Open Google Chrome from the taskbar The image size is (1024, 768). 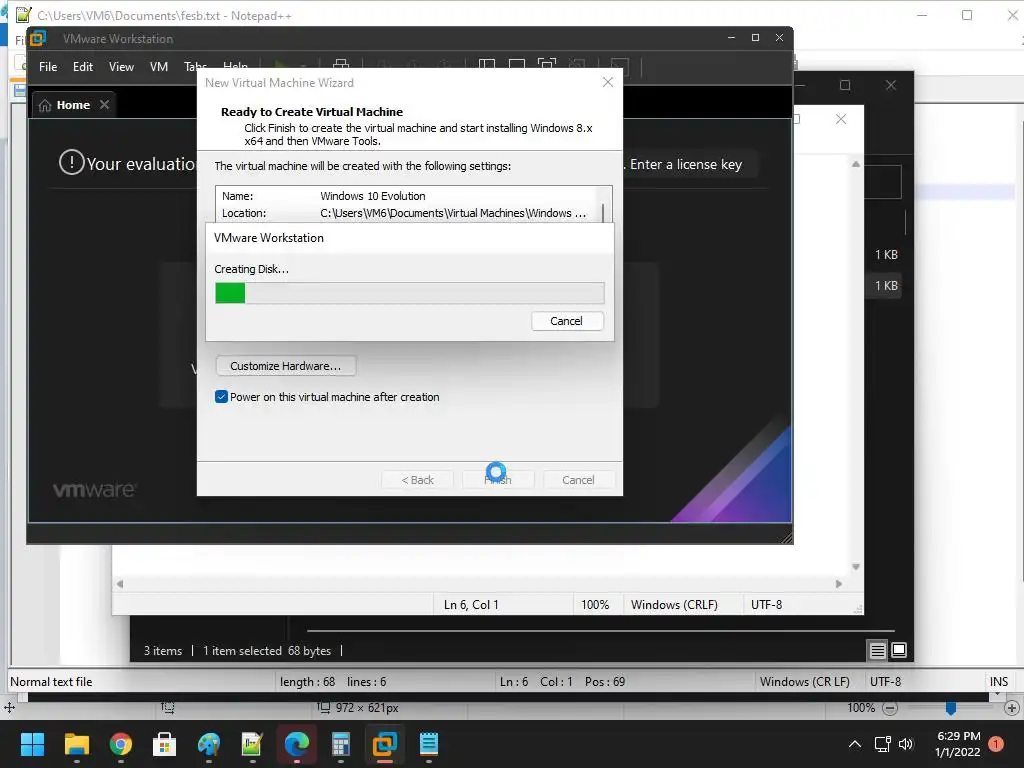(x=121, y=744)
